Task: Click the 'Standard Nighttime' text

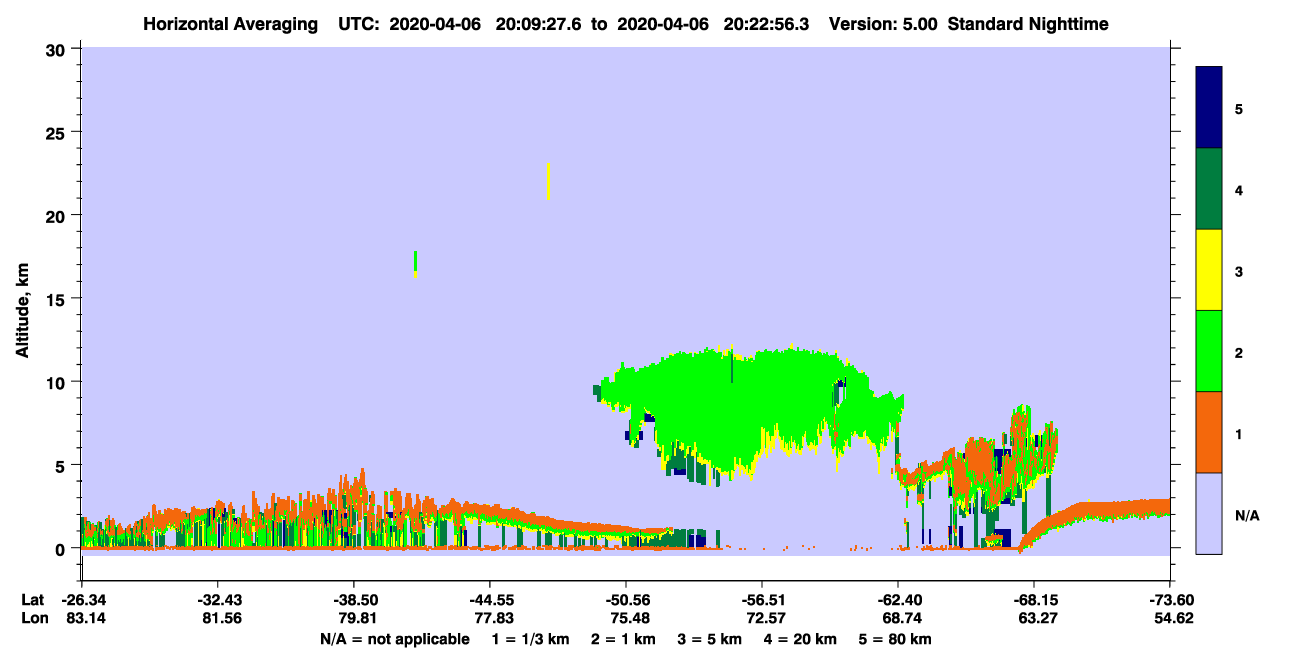Action: point(1030,23)
